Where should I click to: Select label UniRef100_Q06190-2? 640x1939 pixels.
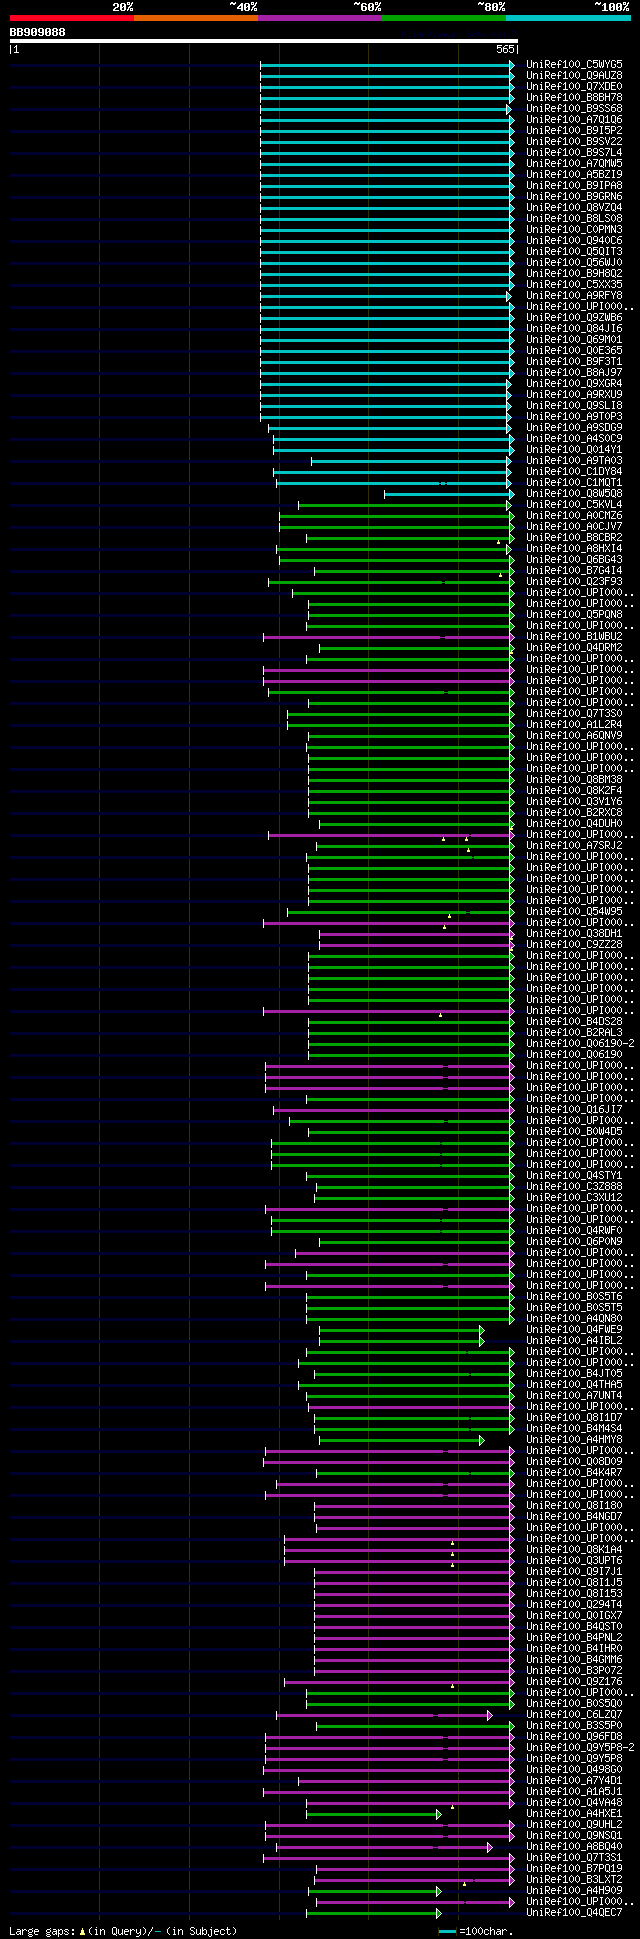click(x=580, y=1043)
